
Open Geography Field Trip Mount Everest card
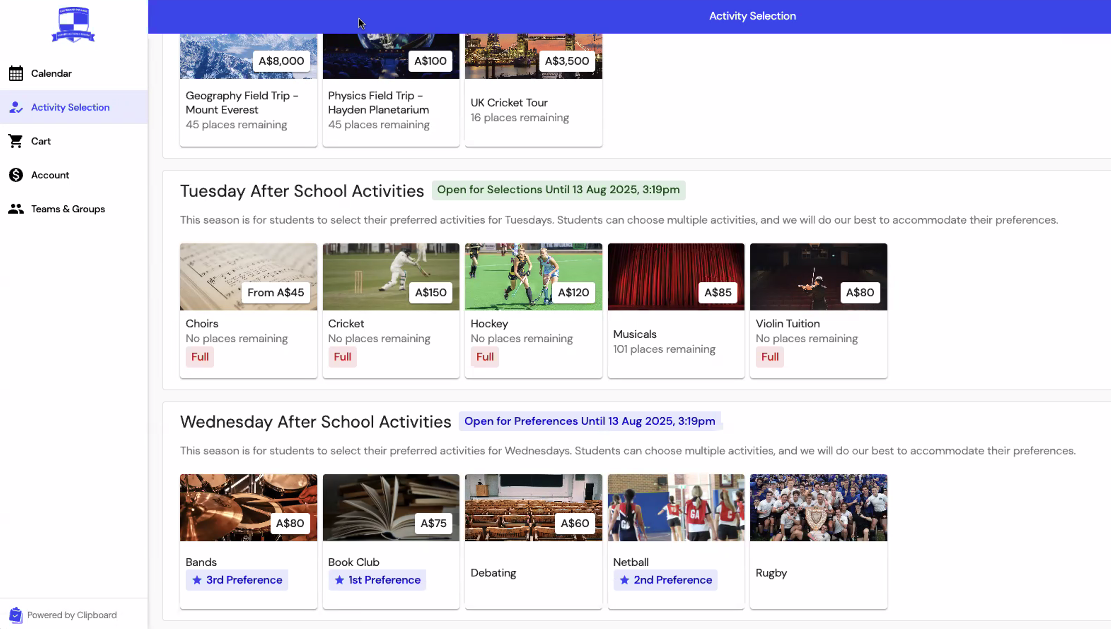click(x=248, y=90)
